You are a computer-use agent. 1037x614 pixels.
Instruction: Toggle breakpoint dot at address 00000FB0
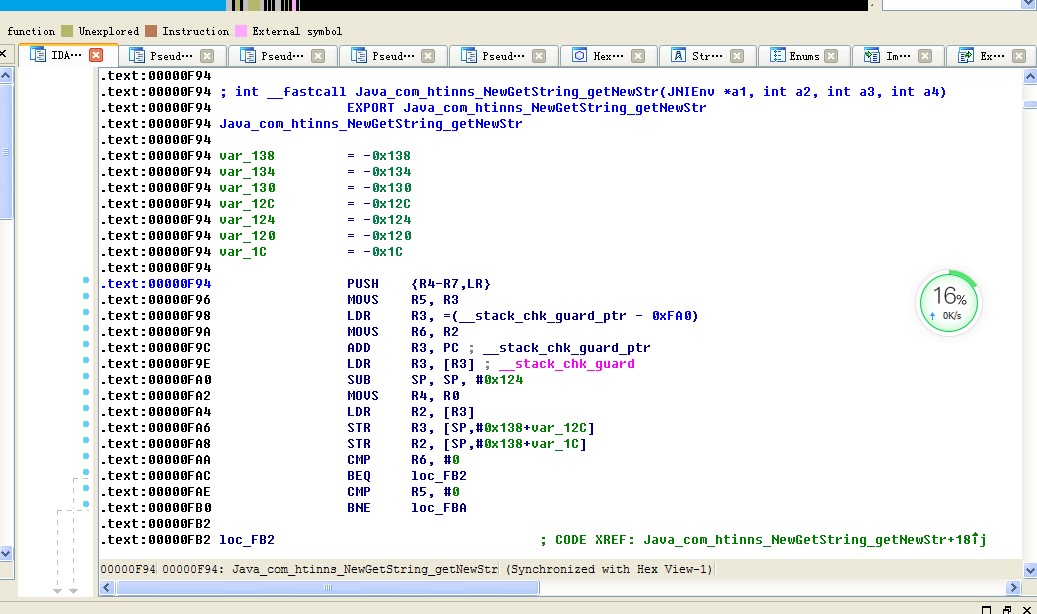[86, 504]
